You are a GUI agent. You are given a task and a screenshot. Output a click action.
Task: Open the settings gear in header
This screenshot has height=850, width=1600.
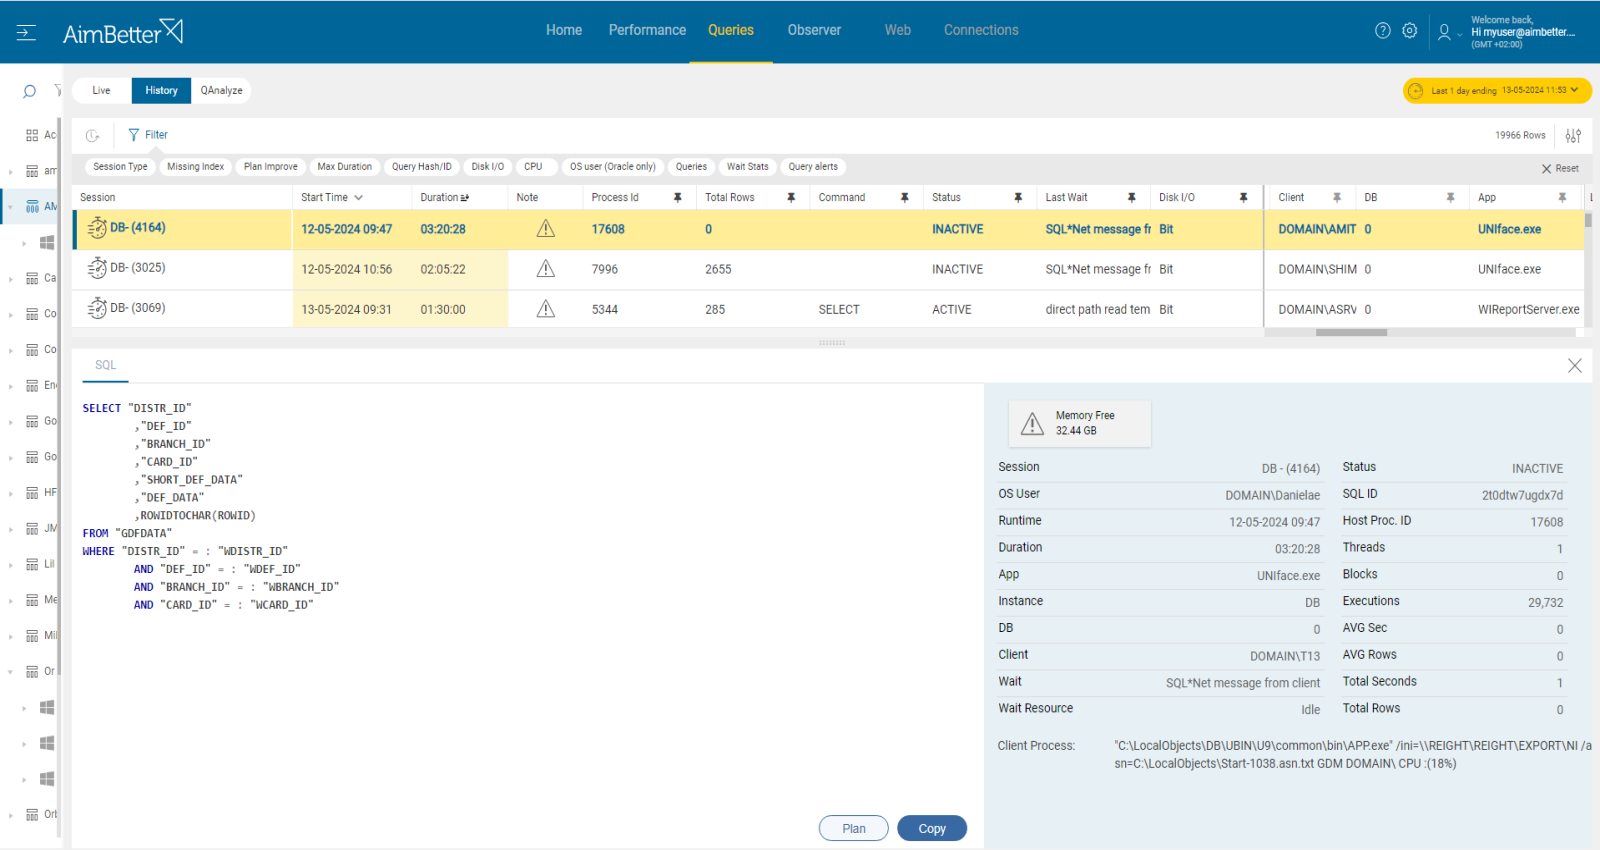point(1410,31)
